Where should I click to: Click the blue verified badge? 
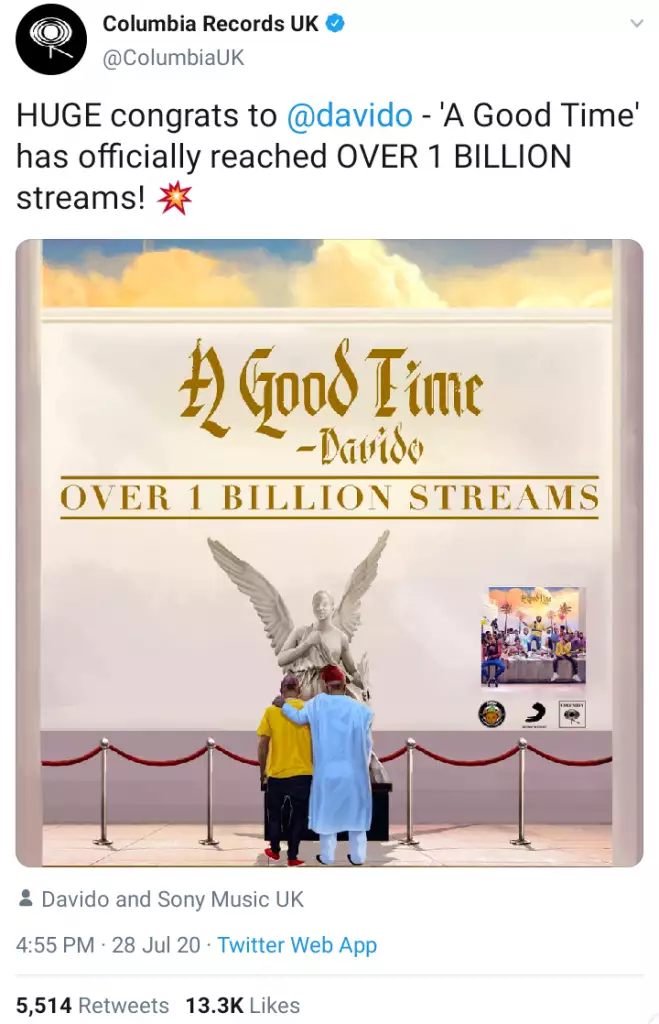pyautogui.click(x=335, y=24)
